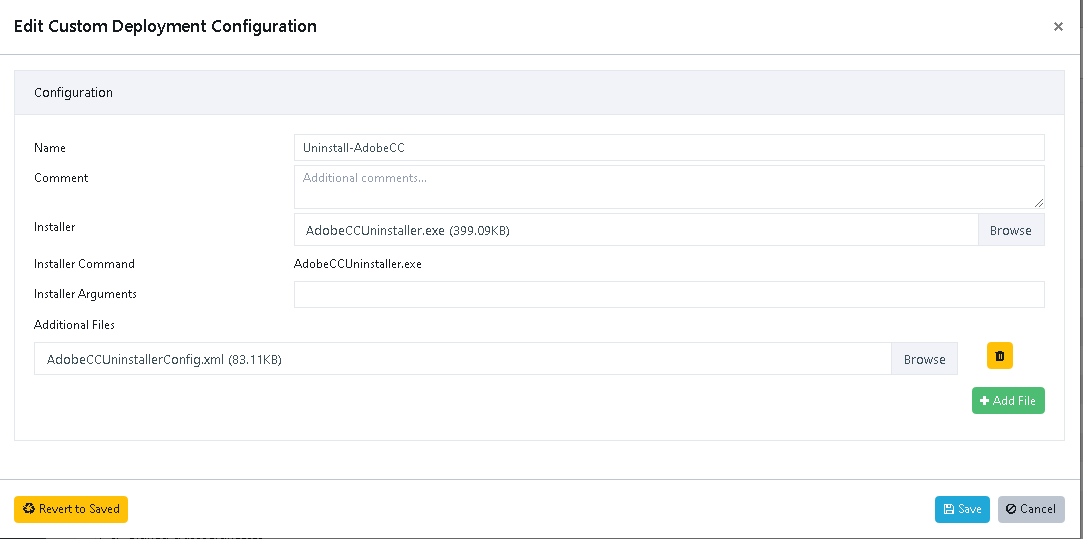Click the Comment label

[x=61, y=178]
